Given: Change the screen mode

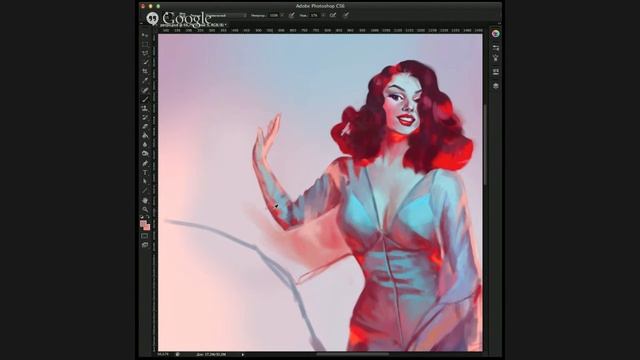Looking at the screenshot, I should tap(145, 245).
